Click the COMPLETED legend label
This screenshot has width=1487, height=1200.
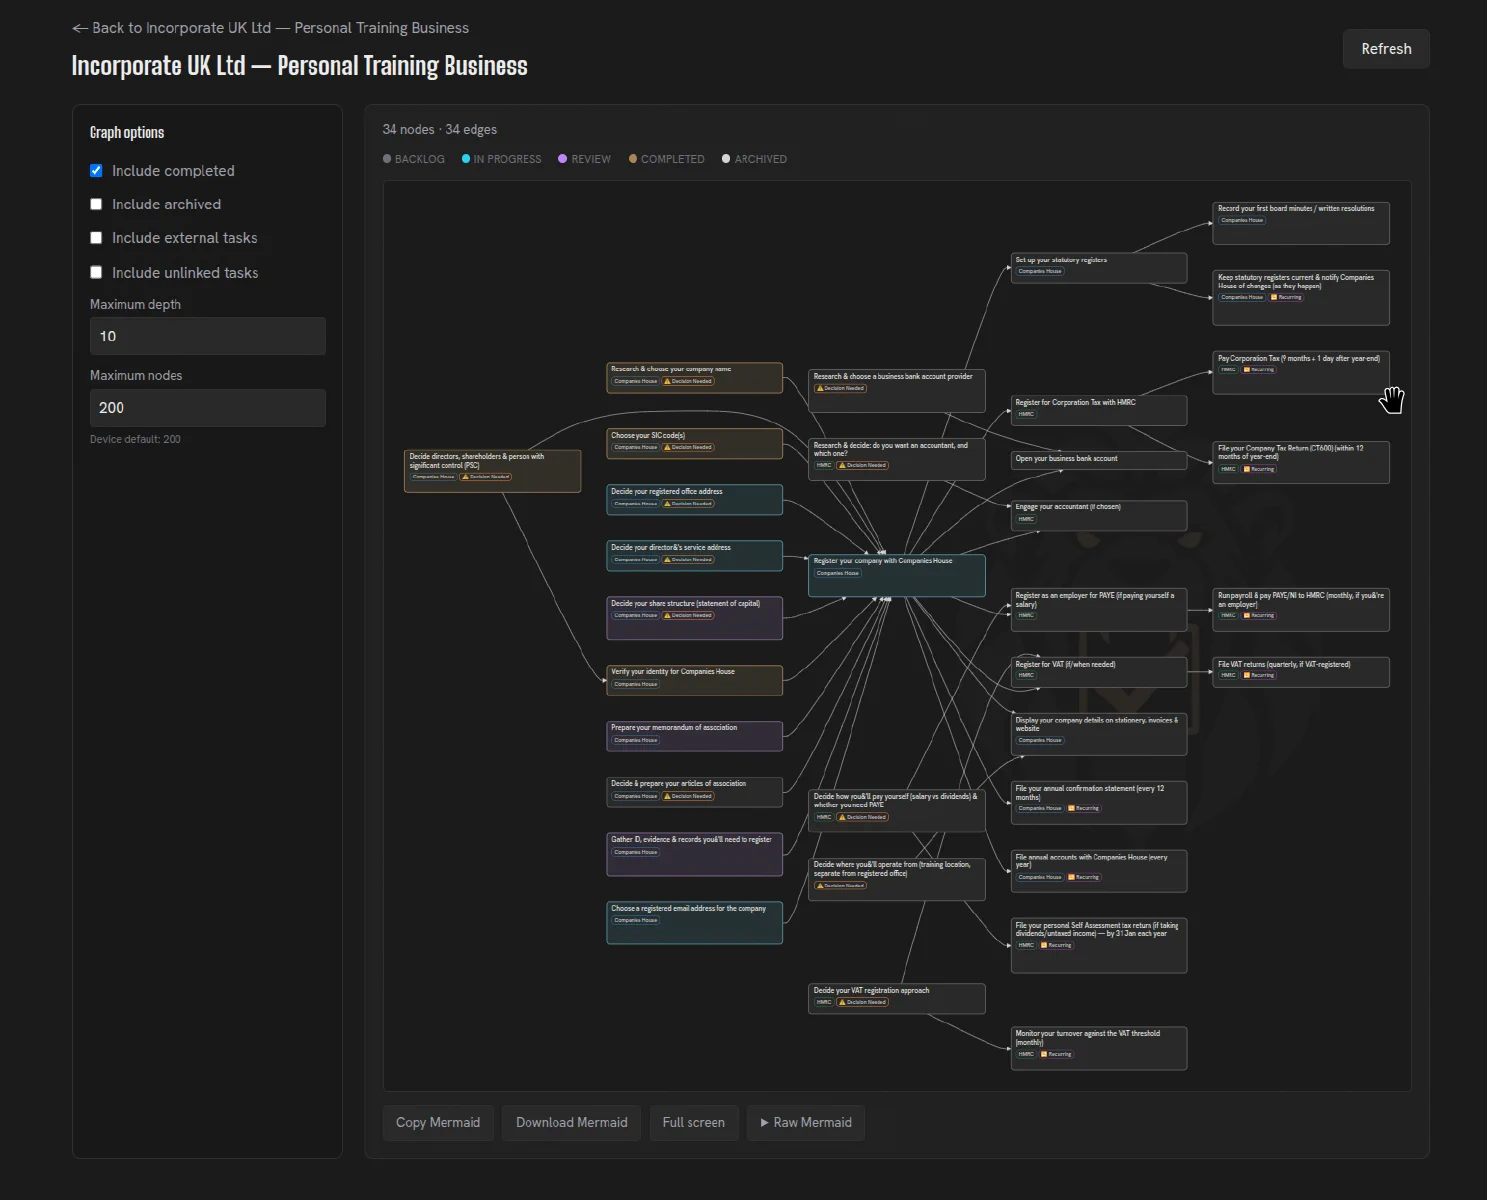(673, 159)
